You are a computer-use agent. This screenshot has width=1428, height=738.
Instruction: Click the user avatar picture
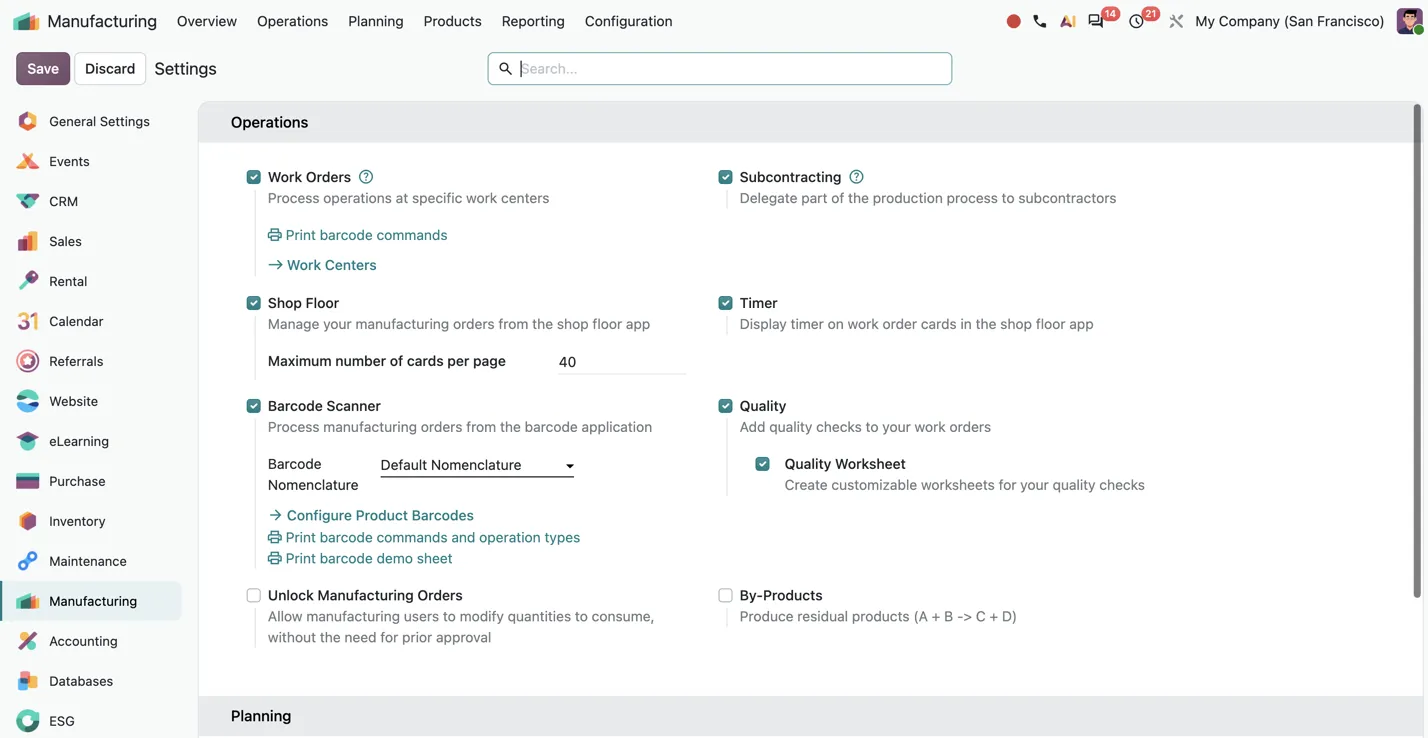point(1410,21)
